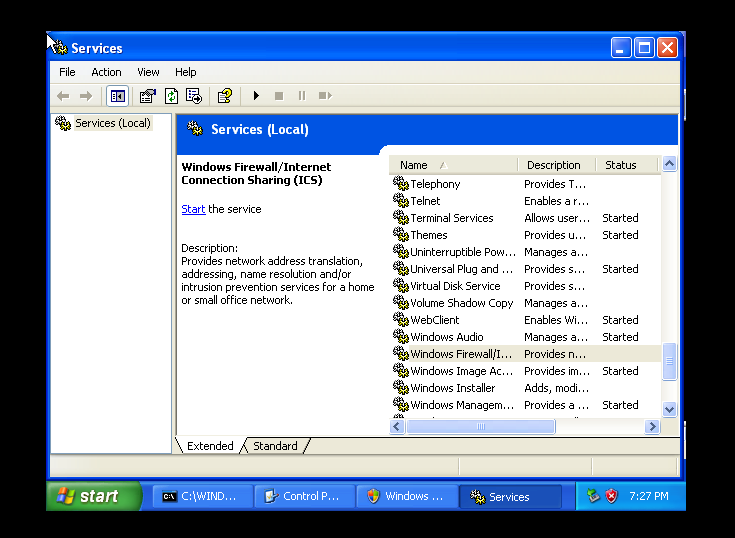The height and width of the screenshot is (538, 735).
Task: Select the Terminal Services gear icon
Action: pos(401,217)
